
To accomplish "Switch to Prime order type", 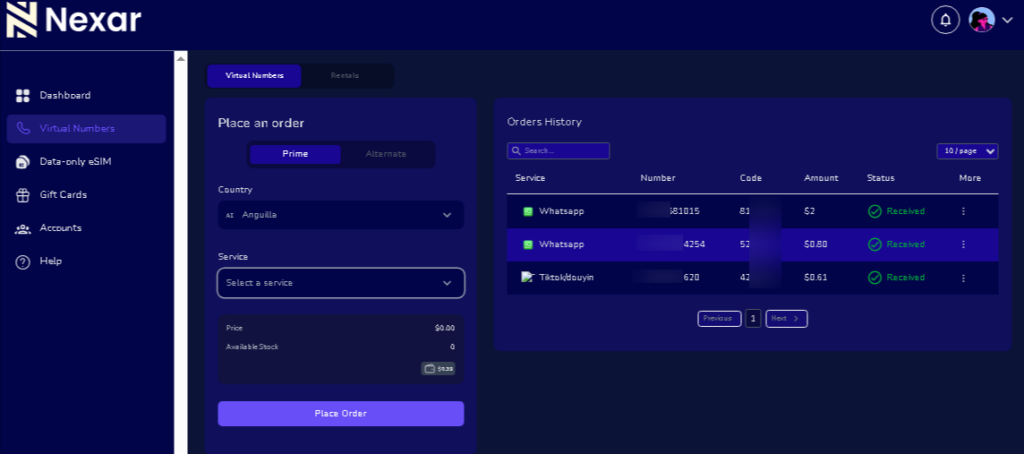I will tap(295, 154).
